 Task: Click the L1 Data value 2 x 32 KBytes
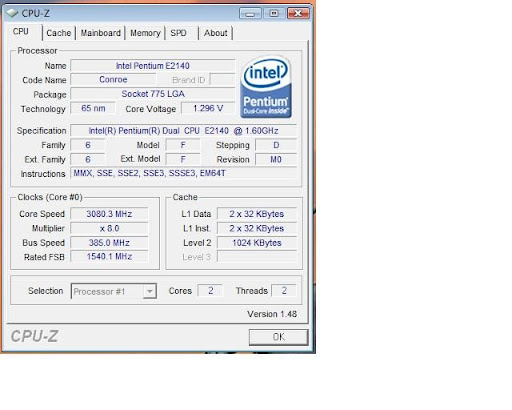pos(257,214)
